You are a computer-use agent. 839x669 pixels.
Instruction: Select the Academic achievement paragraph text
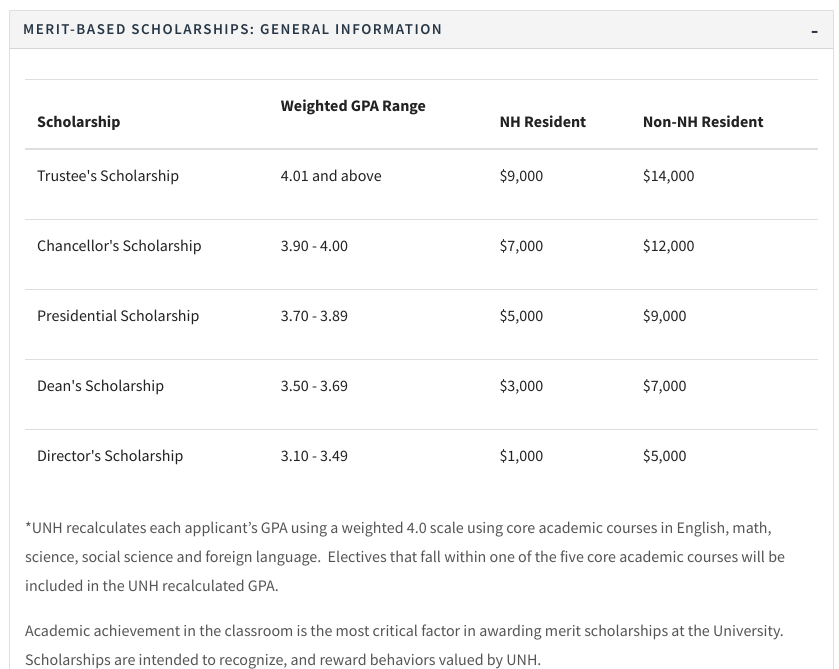(404, 645)
